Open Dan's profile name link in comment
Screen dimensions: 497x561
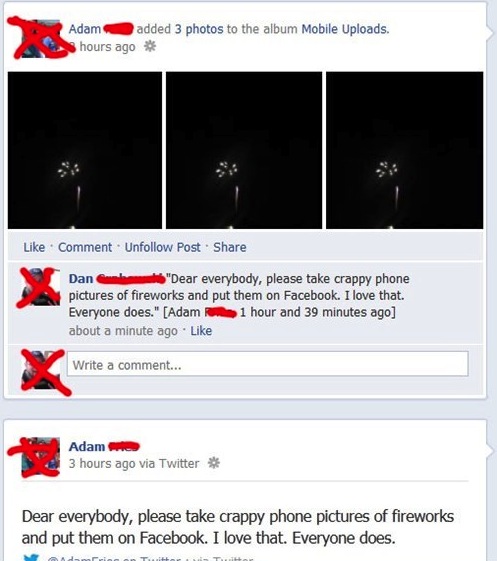click(x=81, y=279)
